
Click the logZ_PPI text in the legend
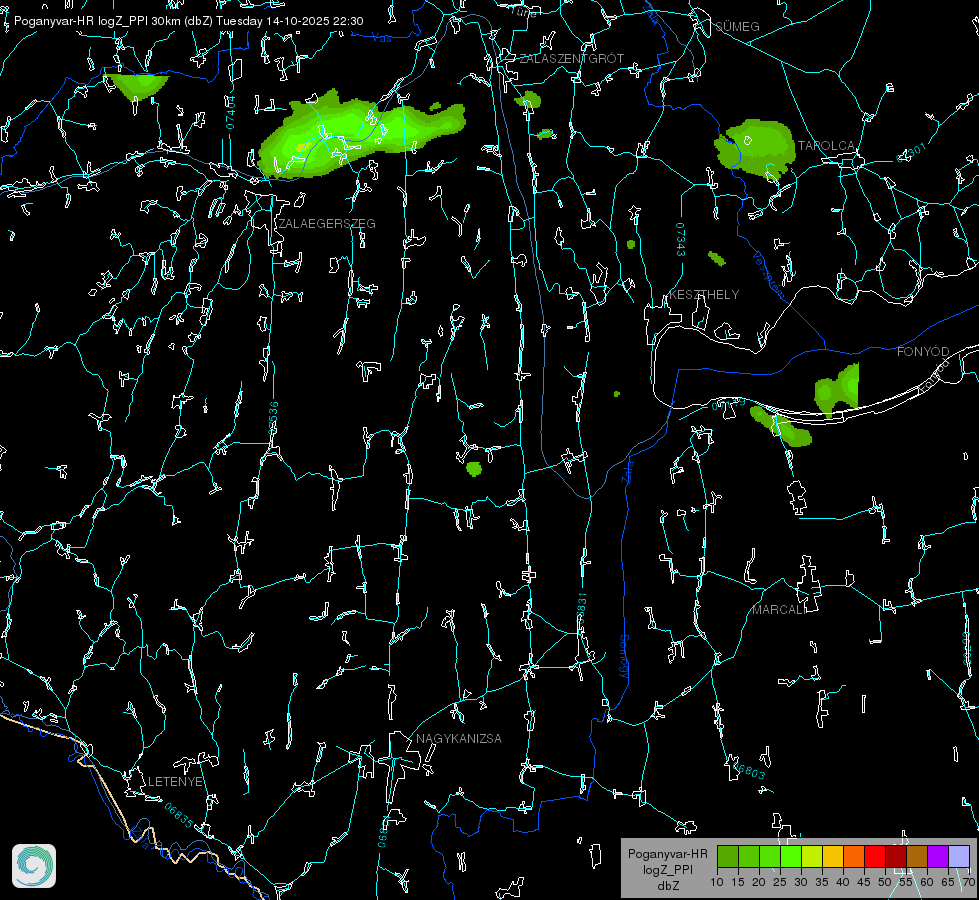click(x=667, y=869)
